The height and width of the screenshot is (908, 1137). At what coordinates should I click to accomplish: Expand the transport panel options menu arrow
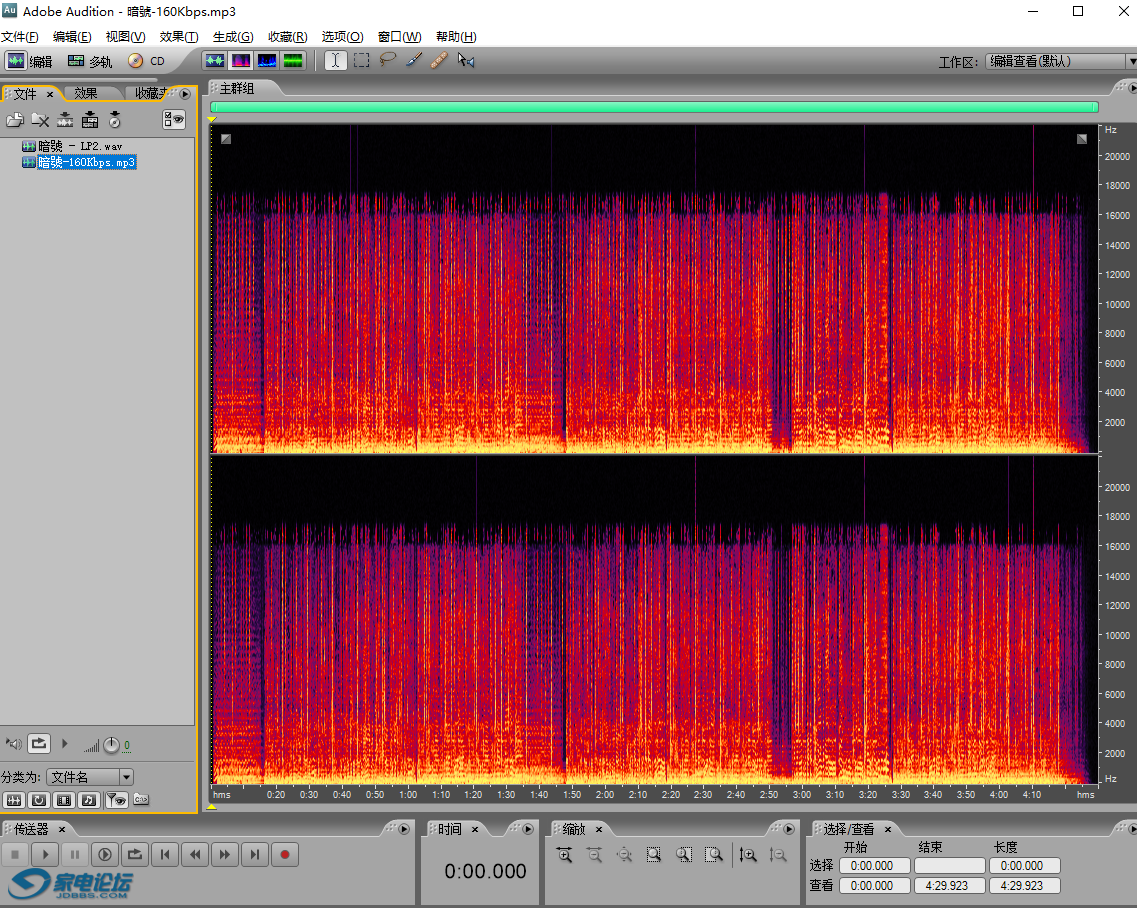(404, 829)
